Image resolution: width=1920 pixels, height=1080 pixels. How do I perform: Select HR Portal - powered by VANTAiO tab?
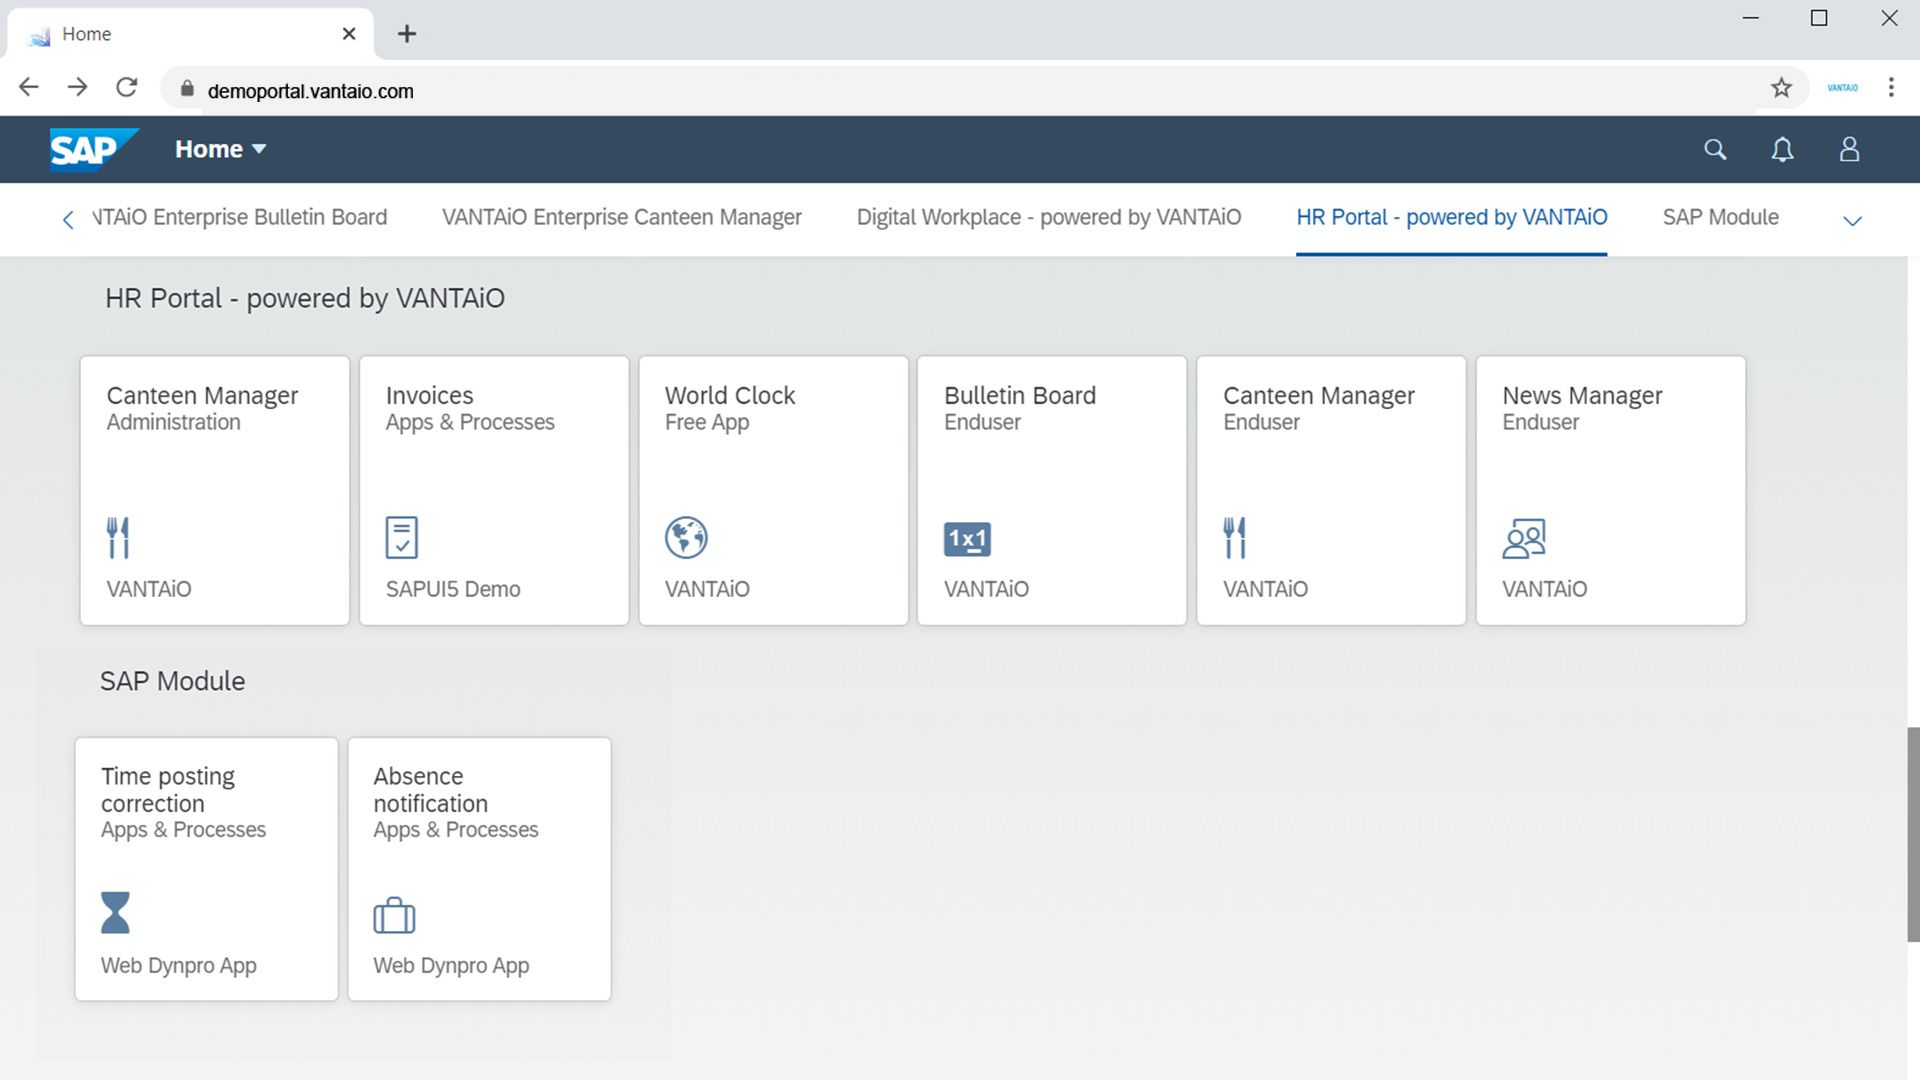pyautogui.click(x=1451, y=217)
